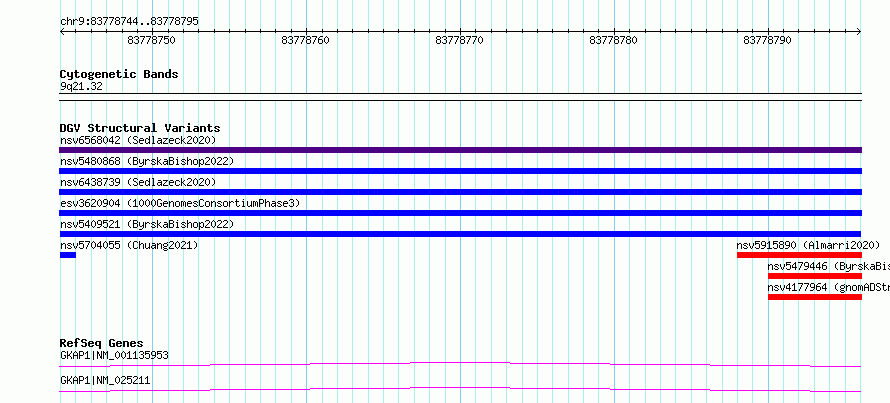
Task: Open variant nsv6568042 (Sedlazeck2020) label
Action: [138, 140]
